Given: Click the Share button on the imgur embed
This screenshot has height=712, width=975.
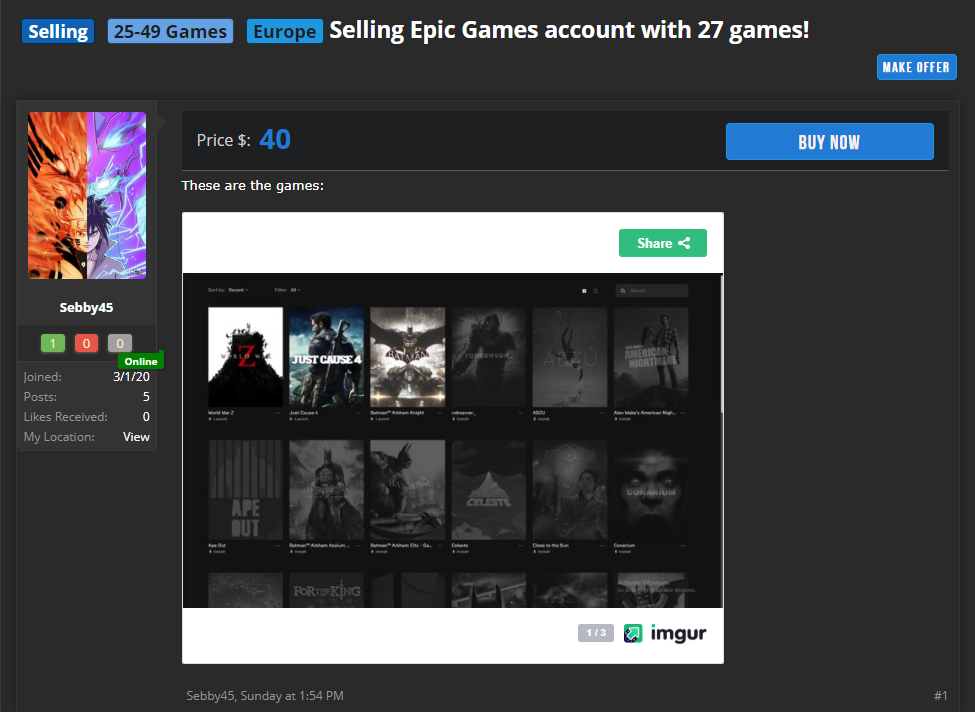Looking at the screenshot, I should pyautogui.click(x=663, y=243).
